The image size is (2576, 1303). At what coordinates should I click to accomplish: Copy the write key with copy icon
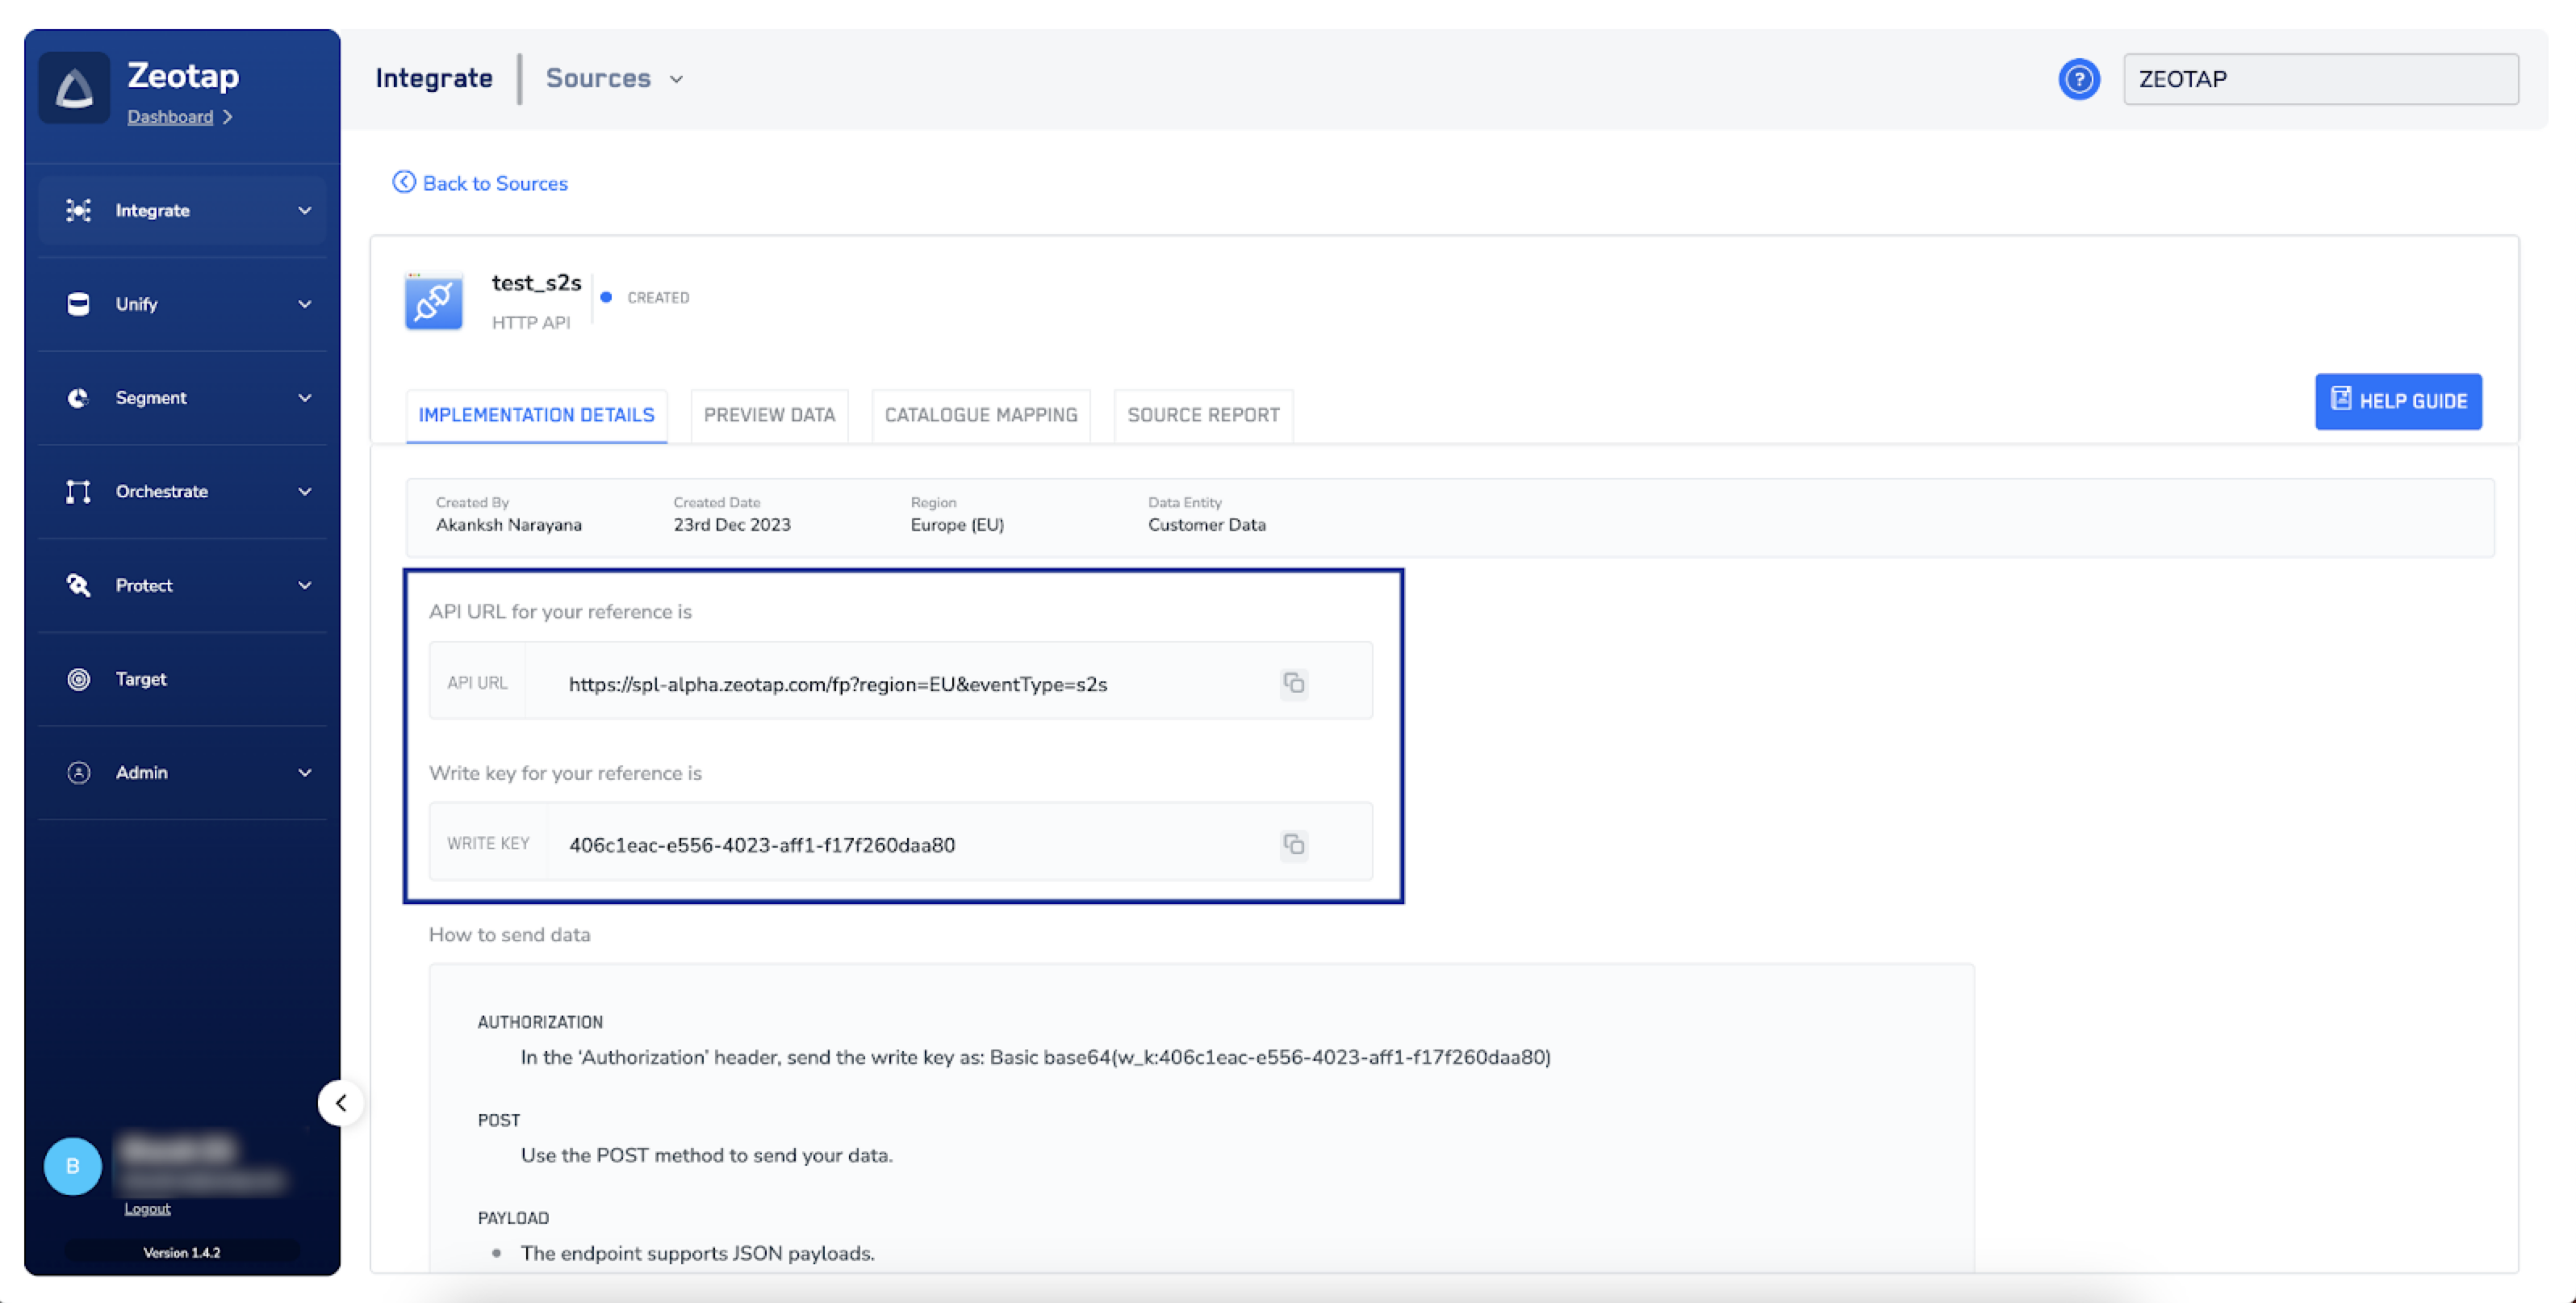[x=1294, y=844]
